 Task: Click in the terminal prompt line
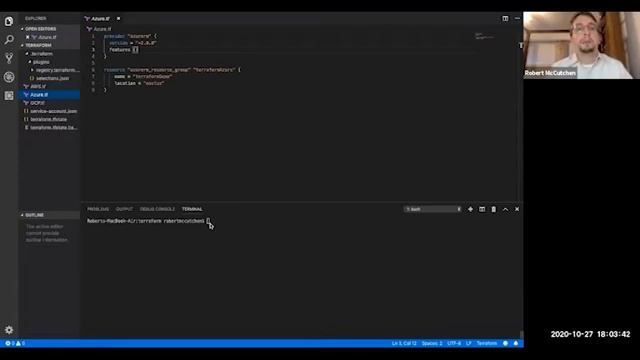click(x=148, y=221)
